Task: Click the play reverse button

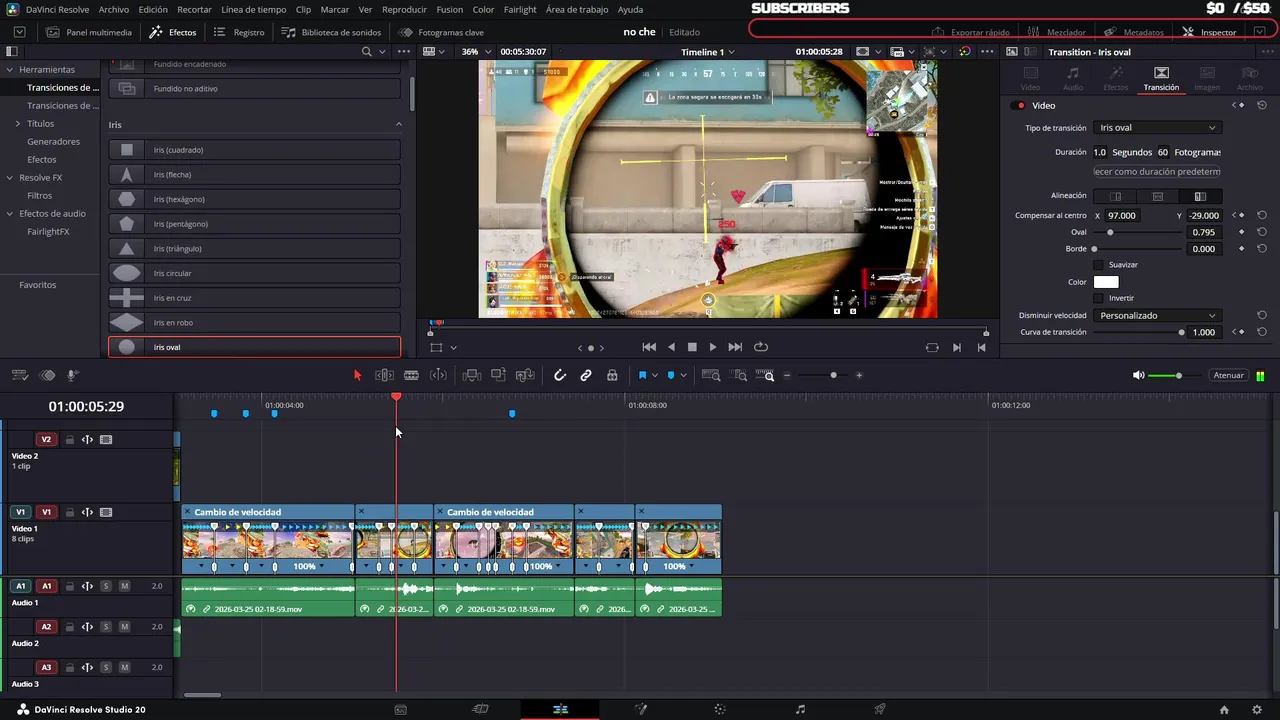Action: pos(671,347)
